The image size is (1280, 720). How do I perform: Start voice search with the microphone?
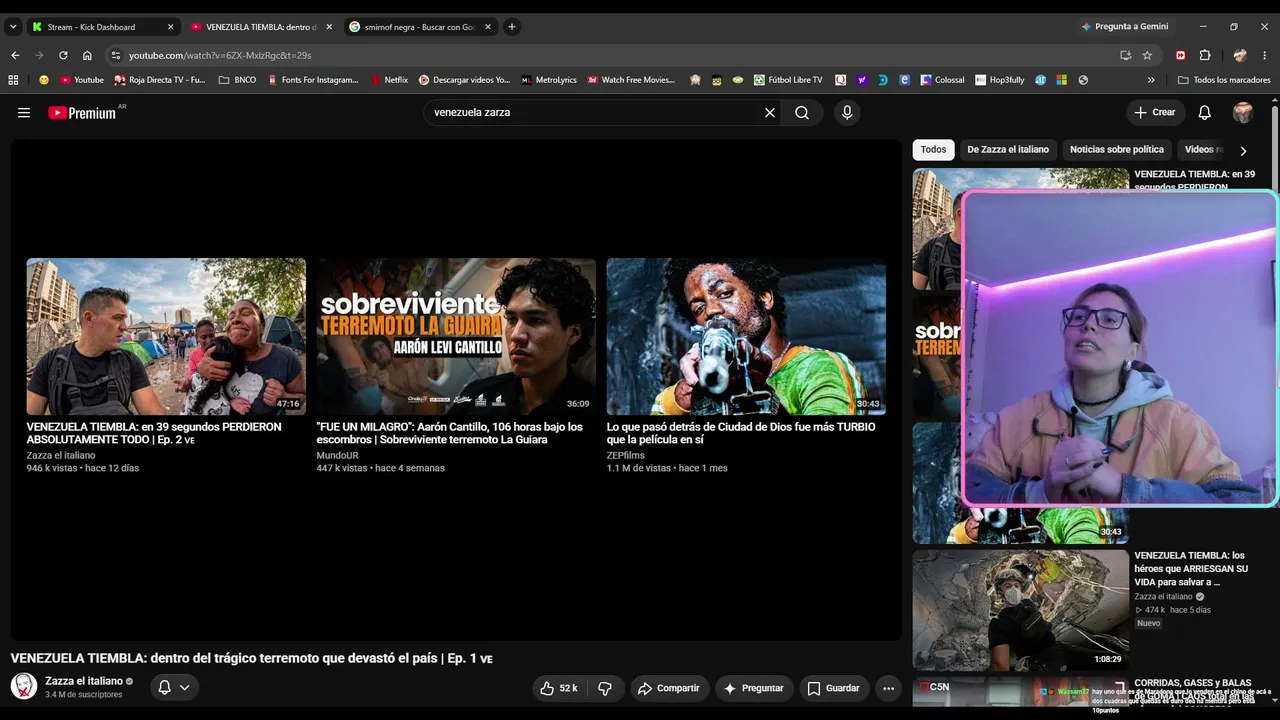point(847,113)
